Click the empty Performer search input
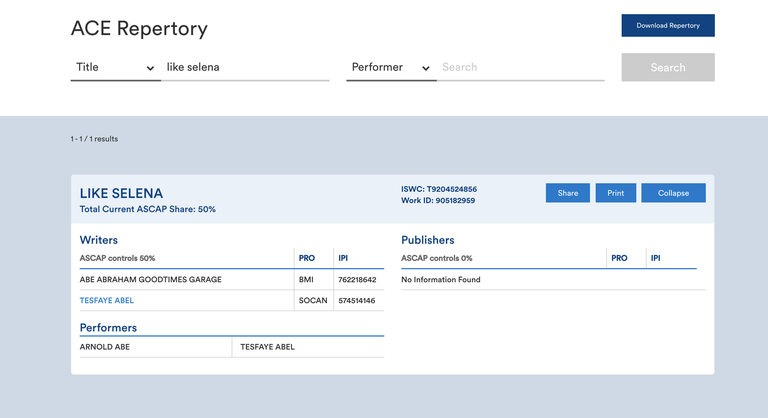This screenshot has width=768, height=418. [x=521, y=67]
